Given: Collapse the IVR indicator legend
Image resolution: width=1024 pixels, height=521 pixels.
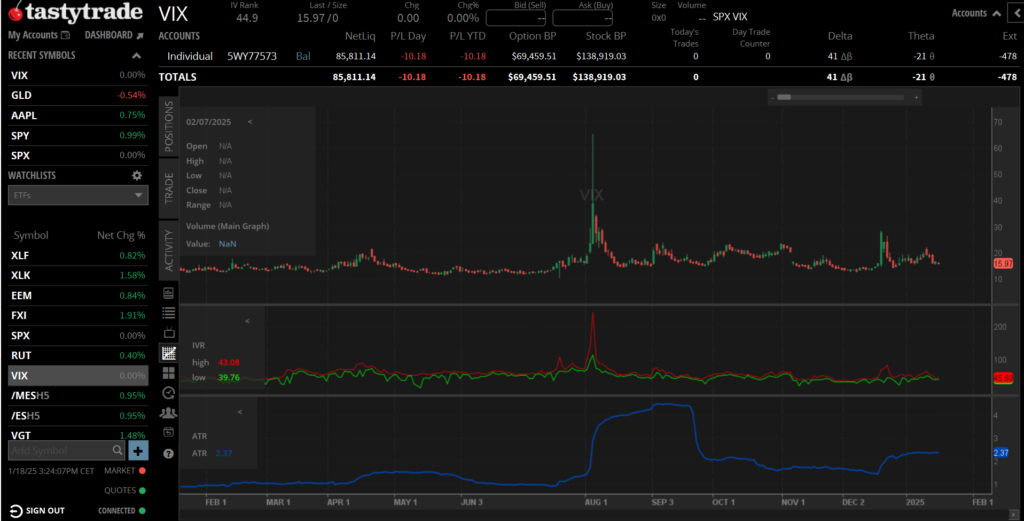Looking at the screenshot, I should coord(247,321).
